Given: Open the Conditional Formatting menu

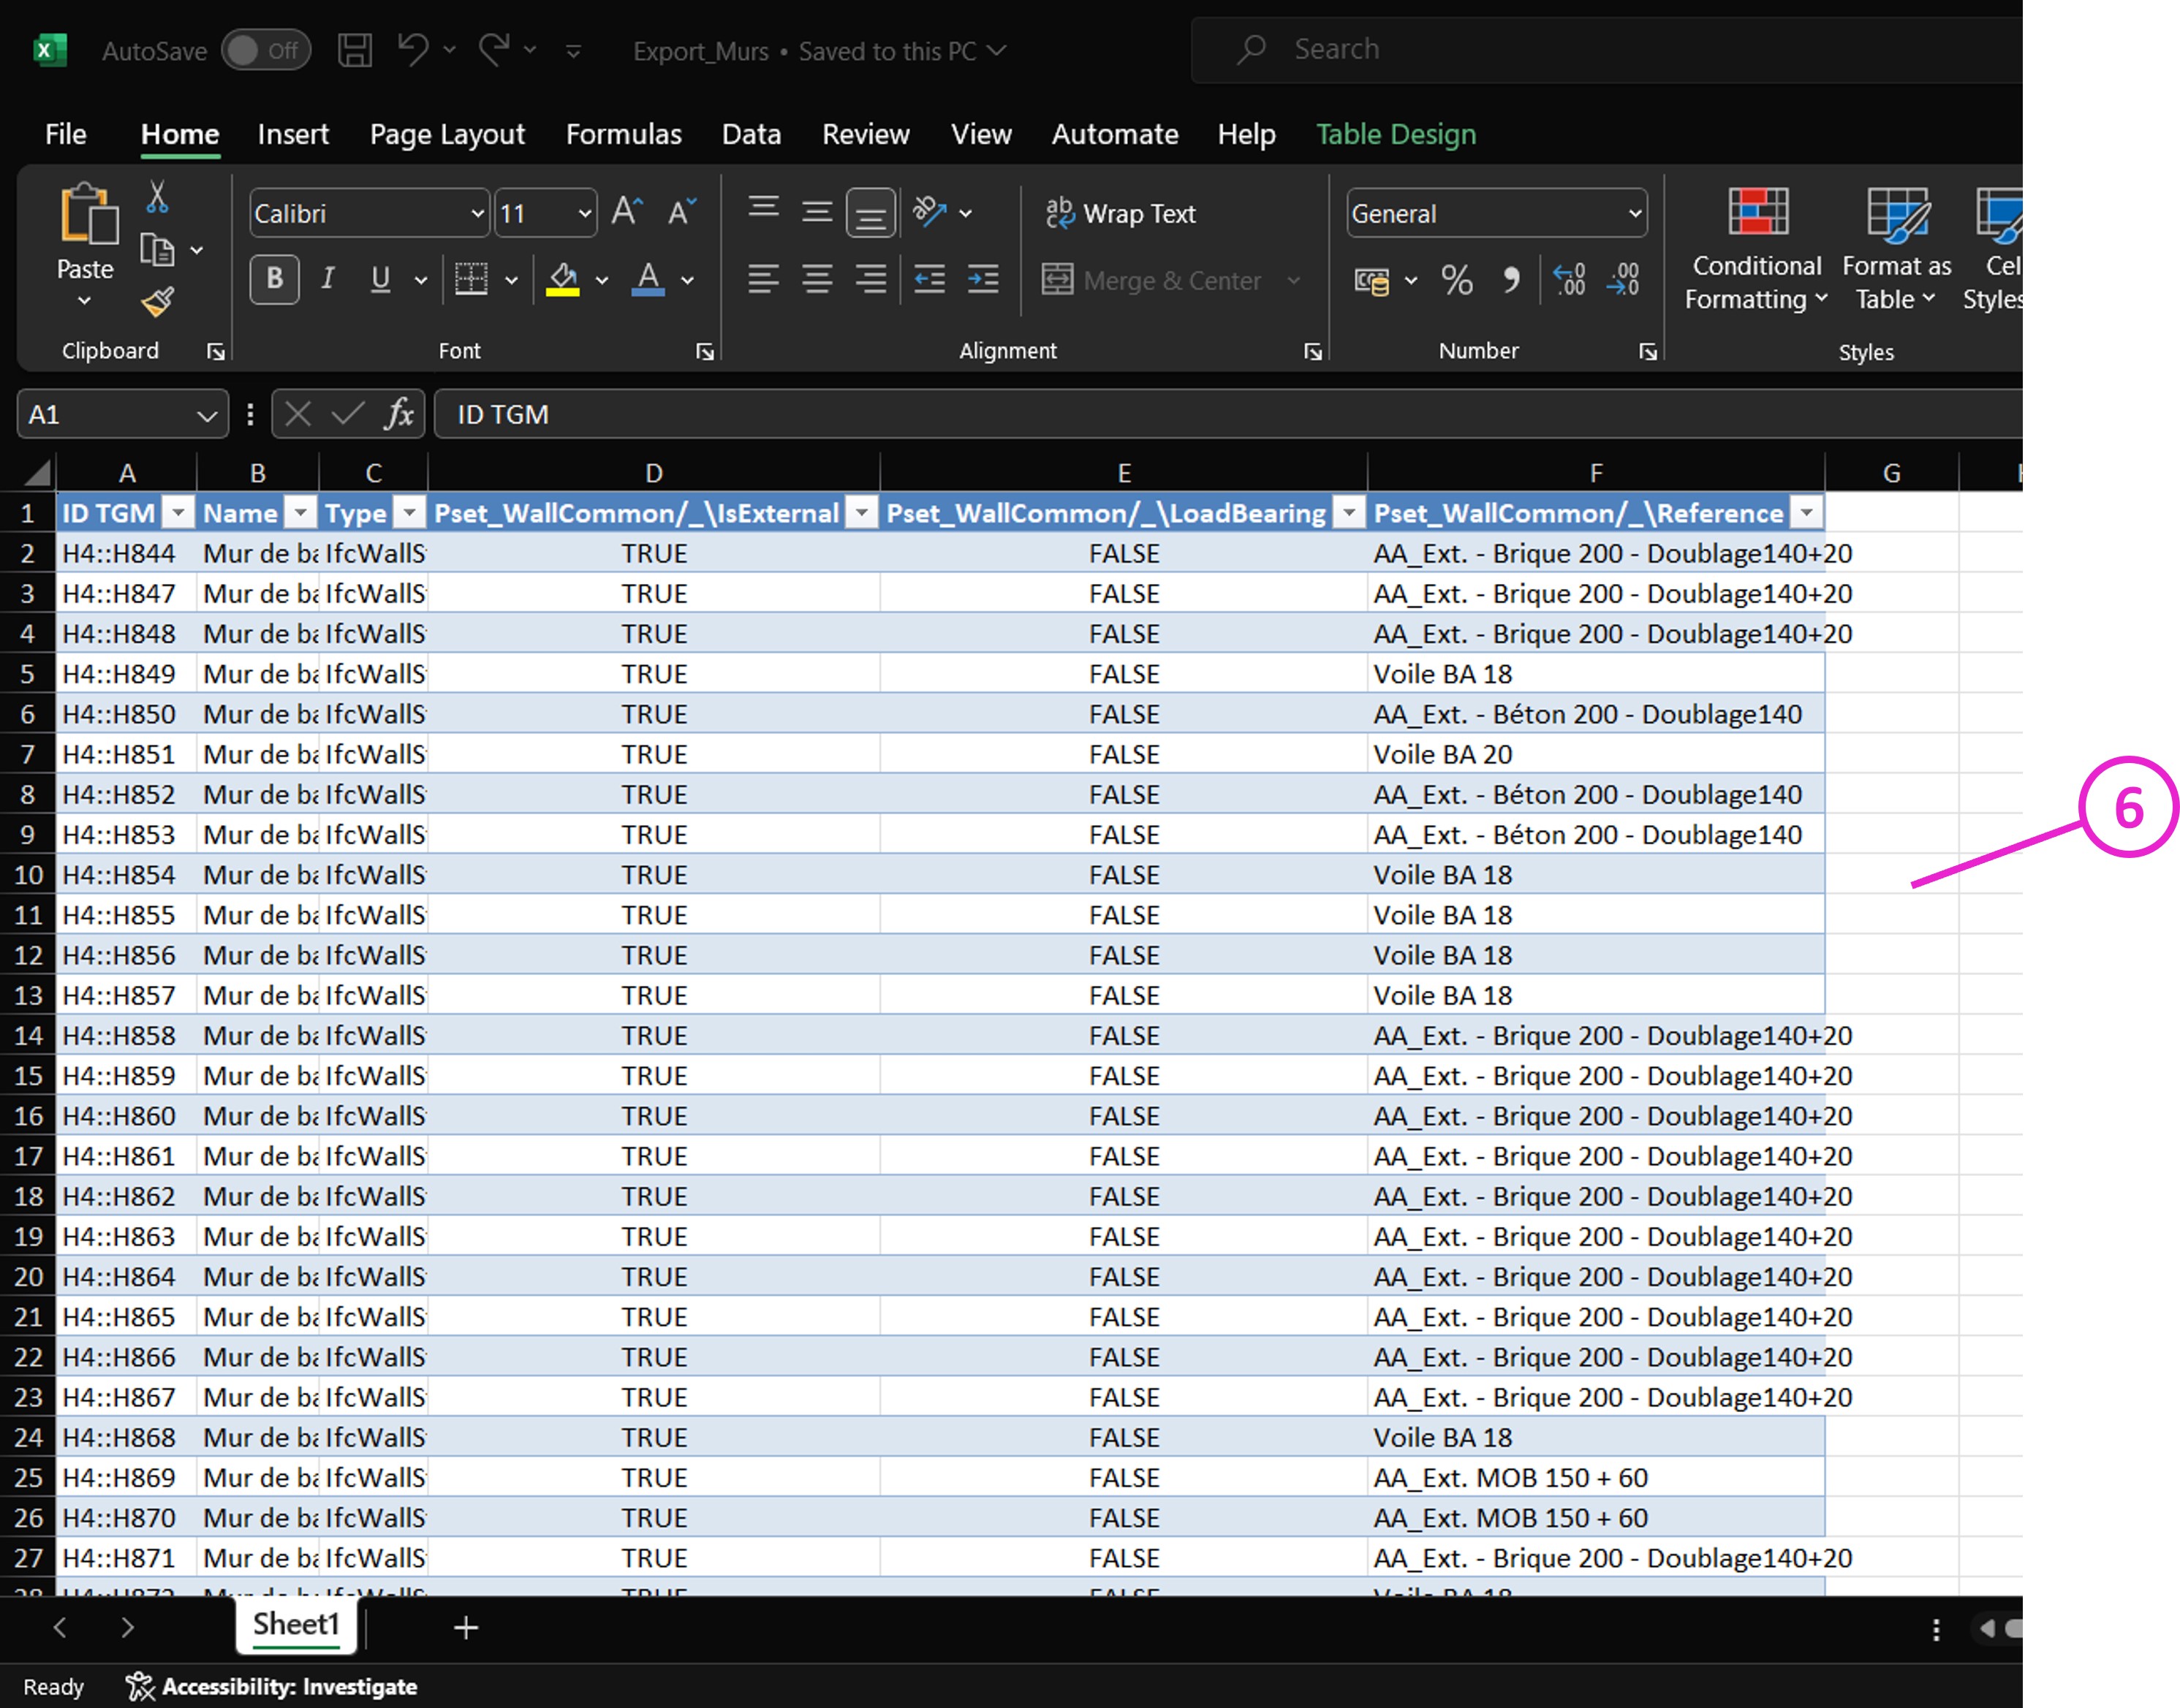Looking at the screenshot, I should tap(1756, 250).
